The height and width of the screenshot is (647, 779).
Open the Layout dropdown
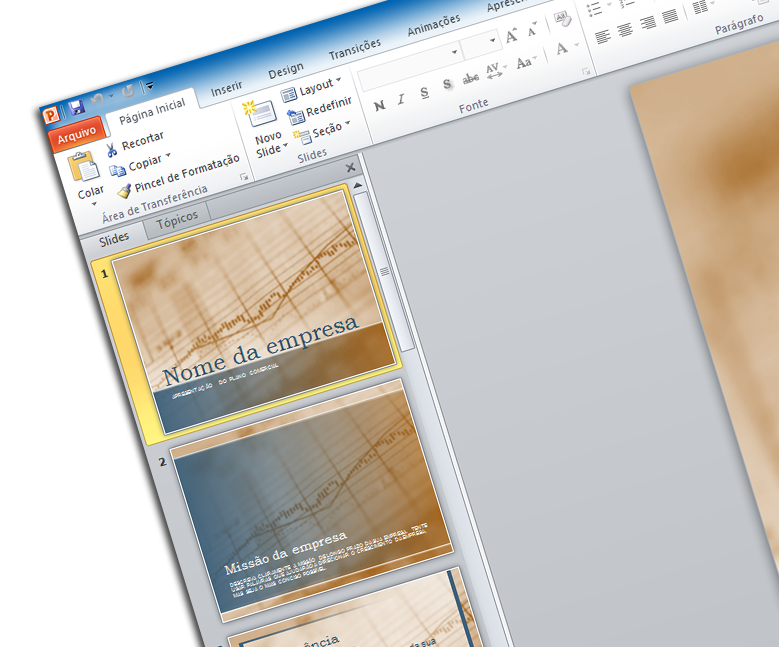(313, 88)
